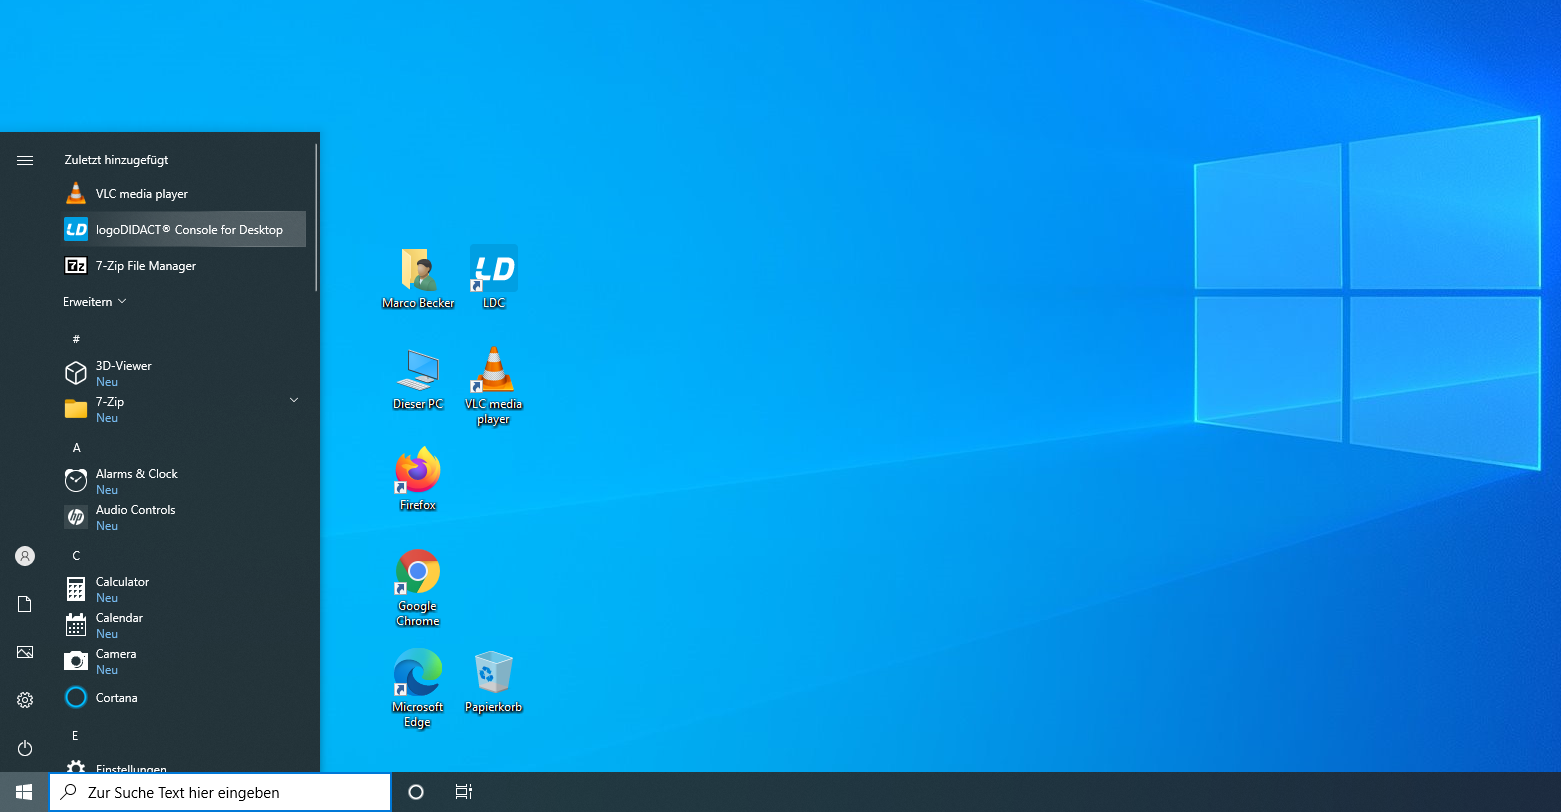Focus the taskbar search box

[220, 792]
